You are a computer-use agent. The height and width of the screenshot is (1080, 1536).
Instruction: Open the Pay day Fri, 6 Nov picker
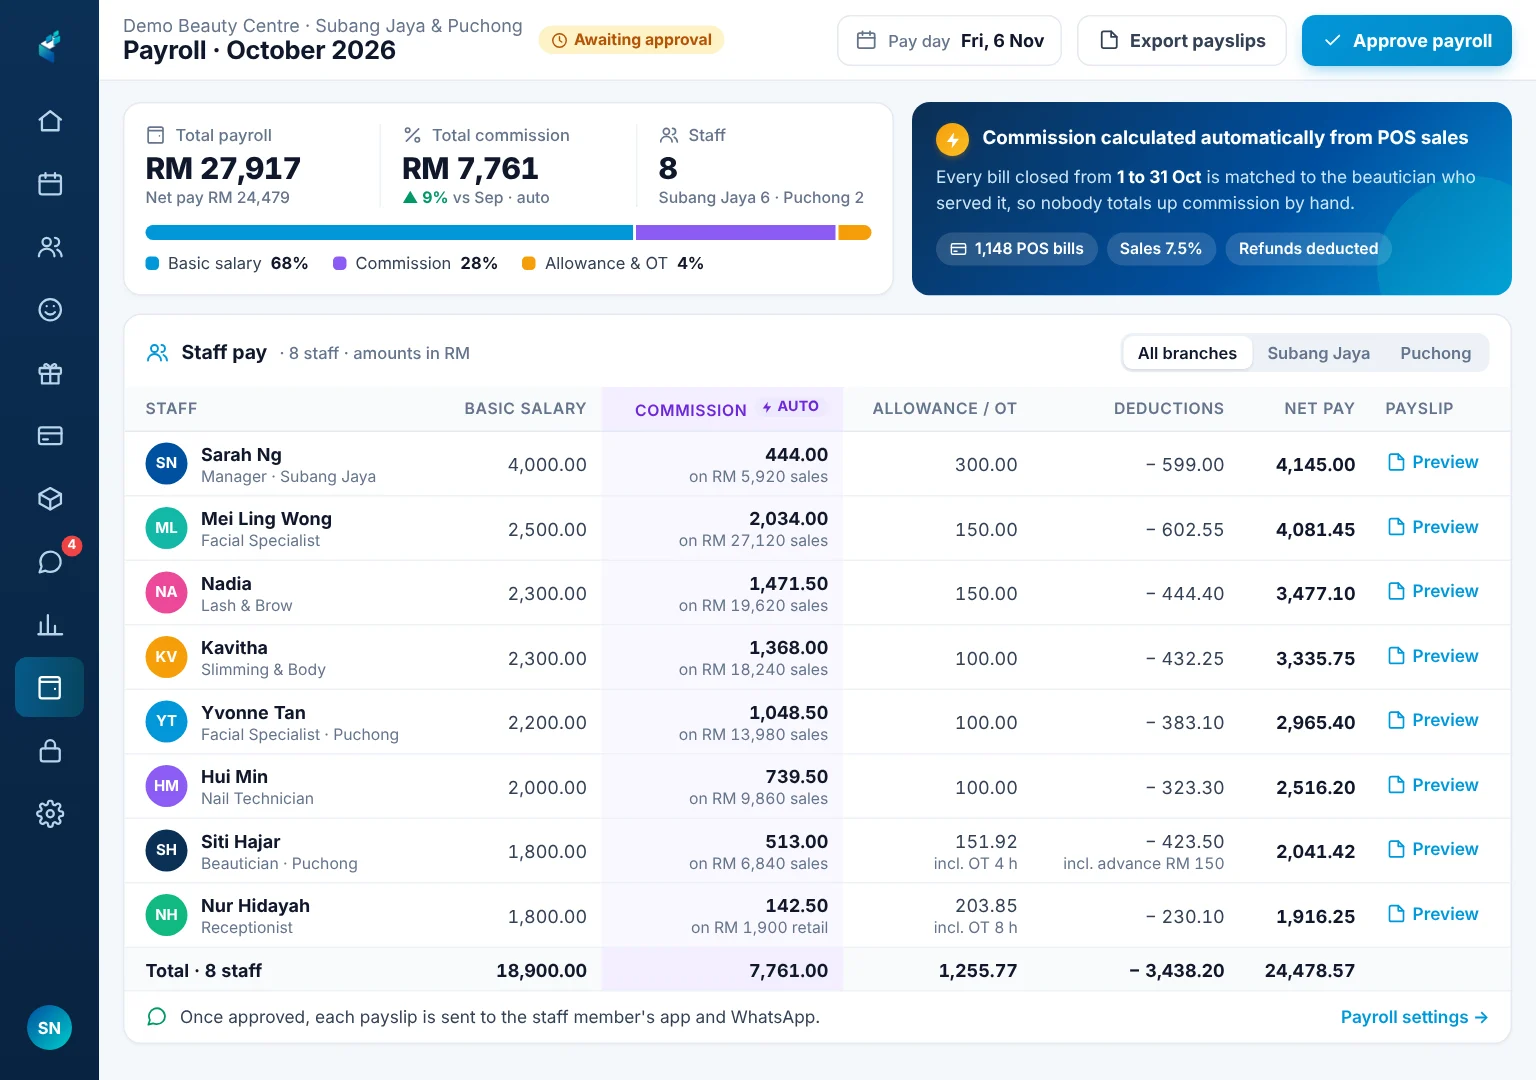[x=949, y=41]
